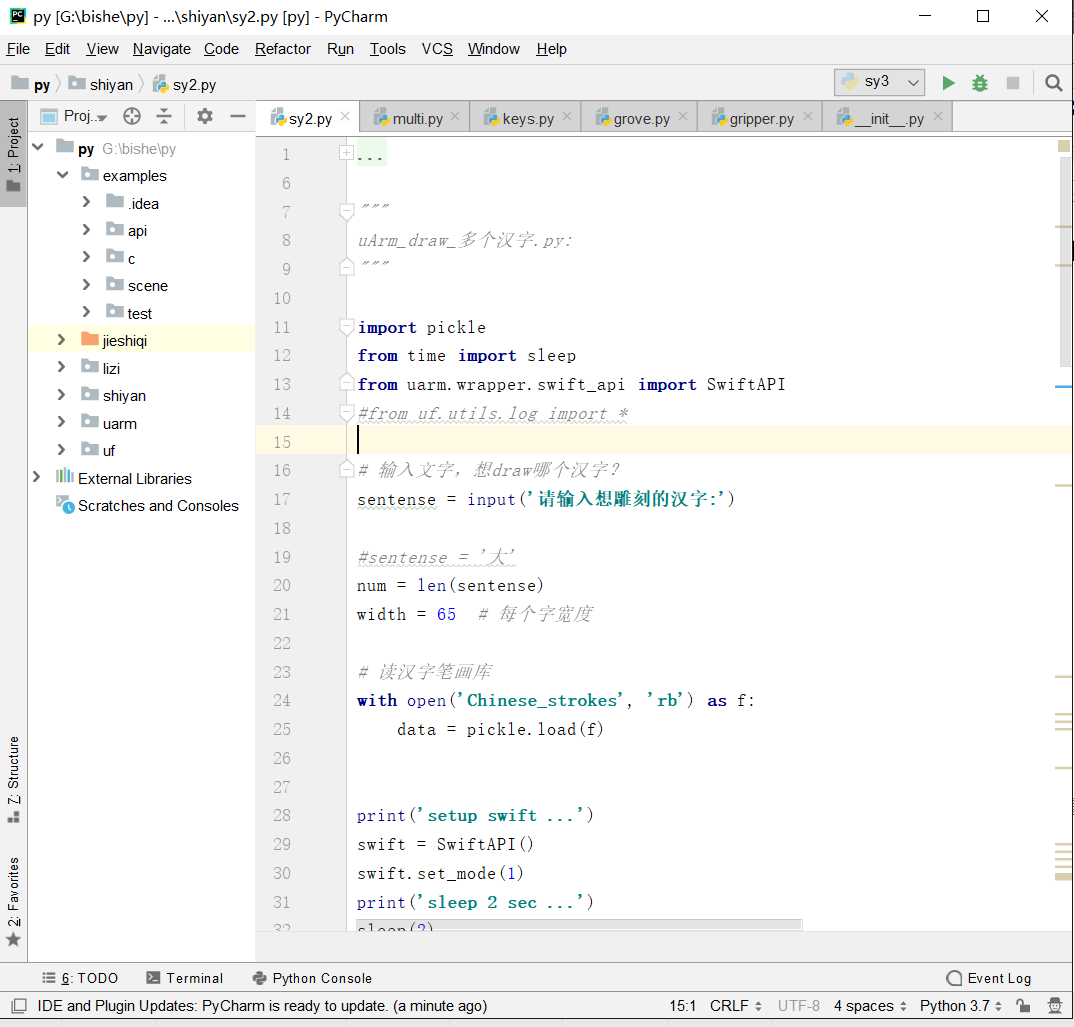The image size is (1074, 1027).
Task: Switch to the gripper.py tab
Action: tap(760, 119)
